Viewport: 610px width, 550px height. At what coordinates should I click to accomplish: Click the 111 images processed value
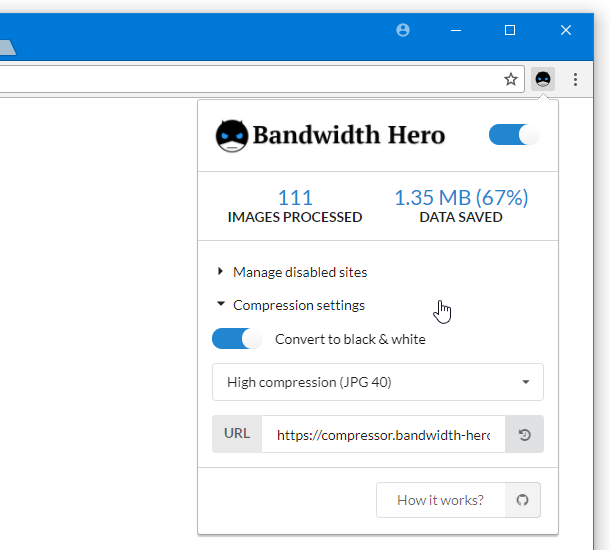pyautogui.click(x=295, y=198)
